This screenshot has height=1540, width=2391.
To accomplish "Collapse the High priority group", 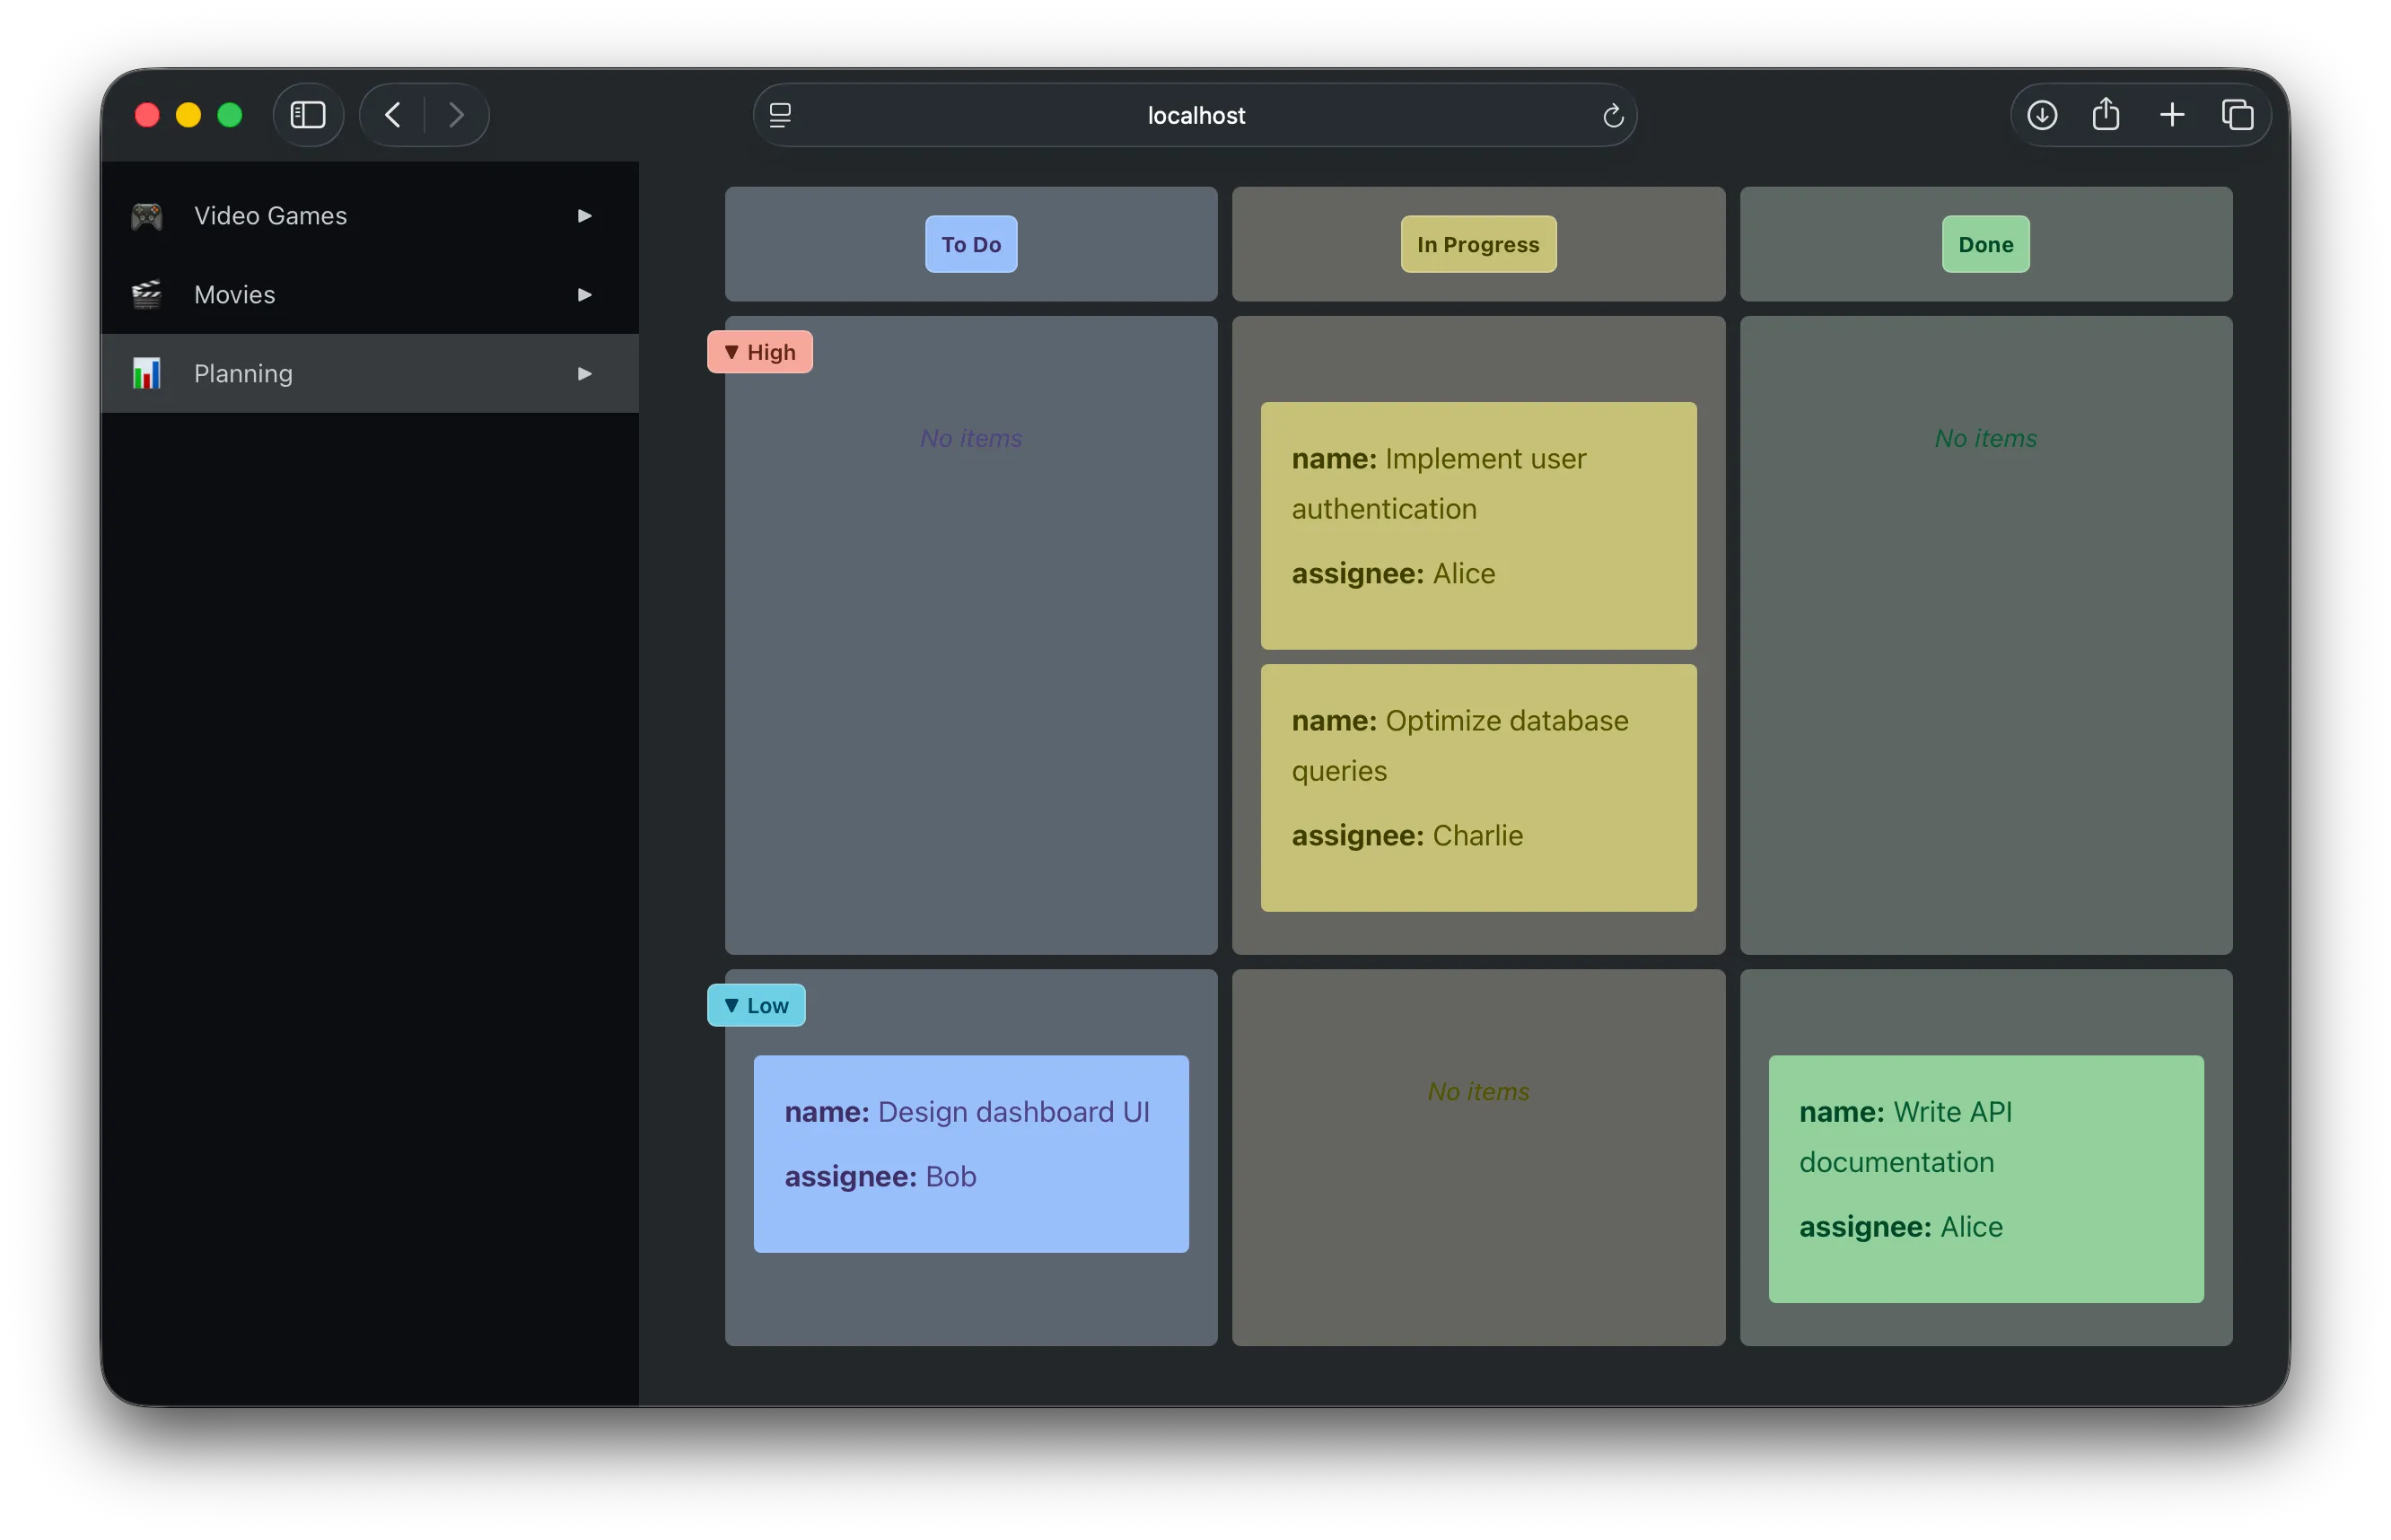I will tap(758, 351).
